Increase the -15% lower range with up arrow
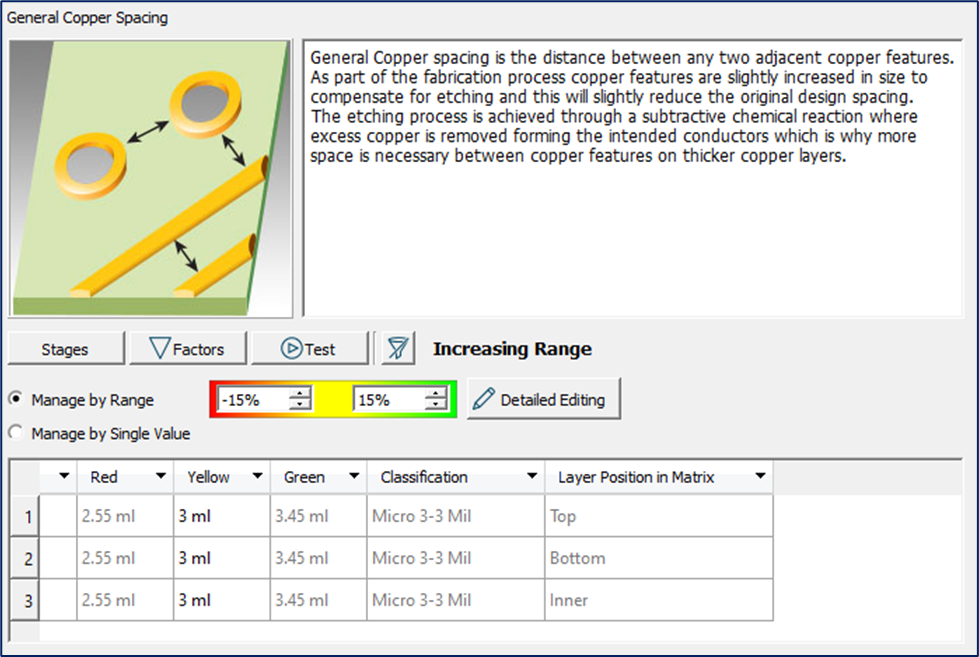The image size is (979, 657). pos(300,394)
